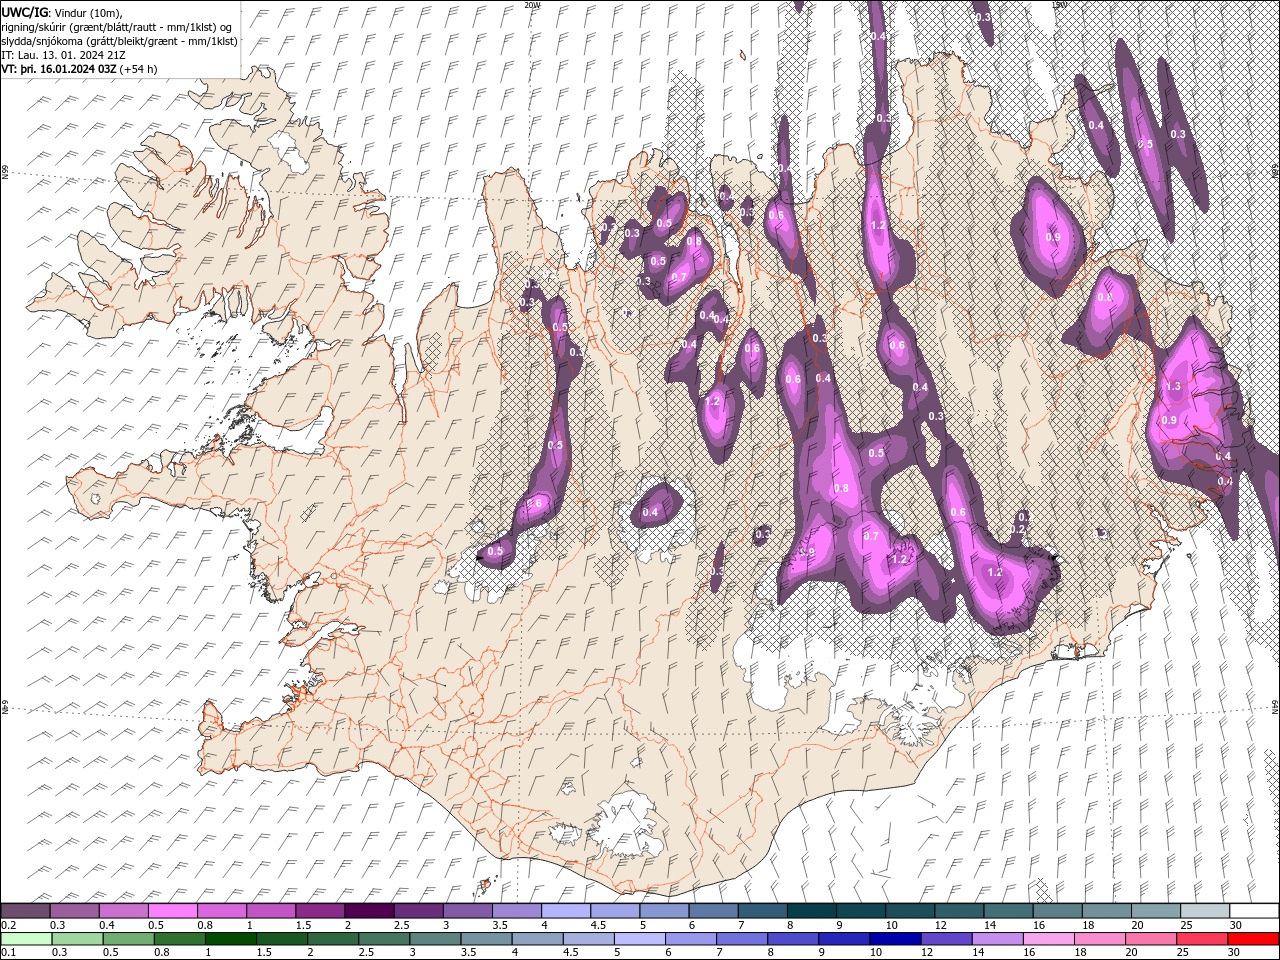Click the 'IT: Lau. 13. 01. 2024 21Z' line
The height and width of the screenshot is (960, 1280).
63,55
